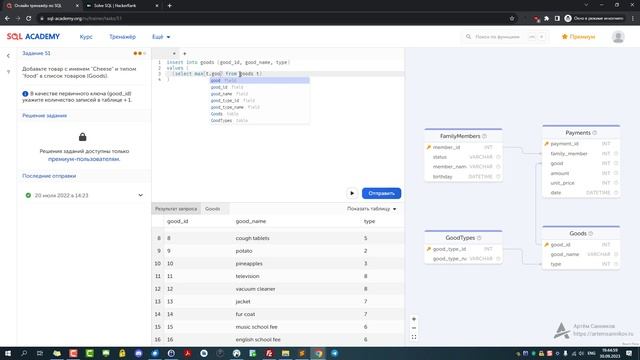Open Windows Start menu

pos(8,353)
